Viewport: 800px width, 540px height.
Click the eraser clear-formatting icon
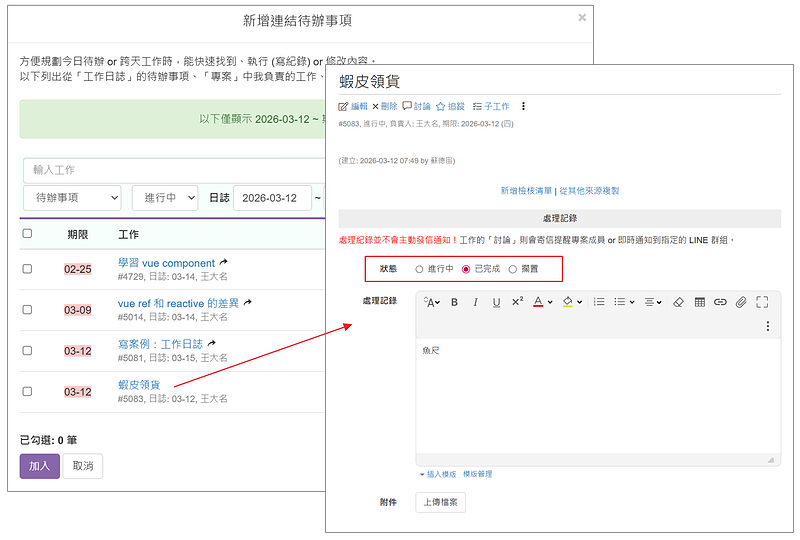pyautogui.click(x=678, y=302)
